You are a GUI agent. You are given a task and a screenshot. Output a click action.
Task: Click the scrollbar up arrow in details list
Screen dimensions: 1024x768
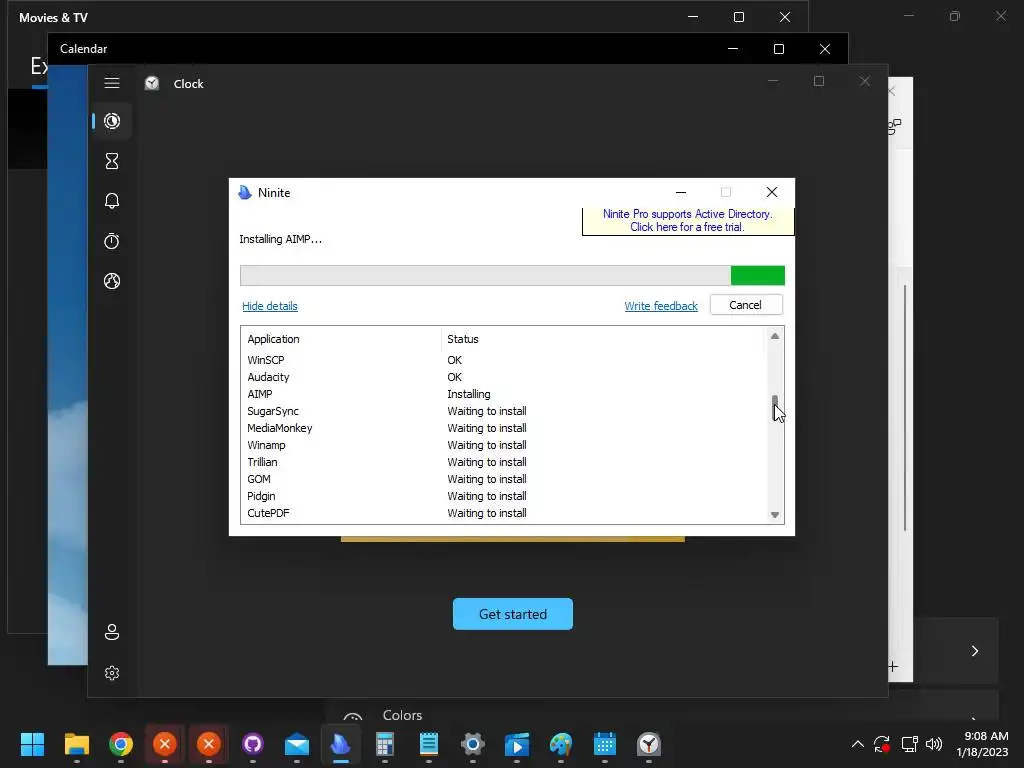(775, 336)
